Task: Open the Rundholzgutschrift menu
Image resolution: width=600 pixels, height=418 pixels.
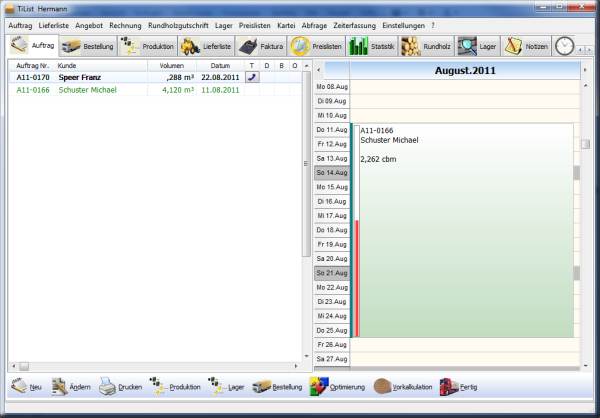Action: [x=178, y=26]
